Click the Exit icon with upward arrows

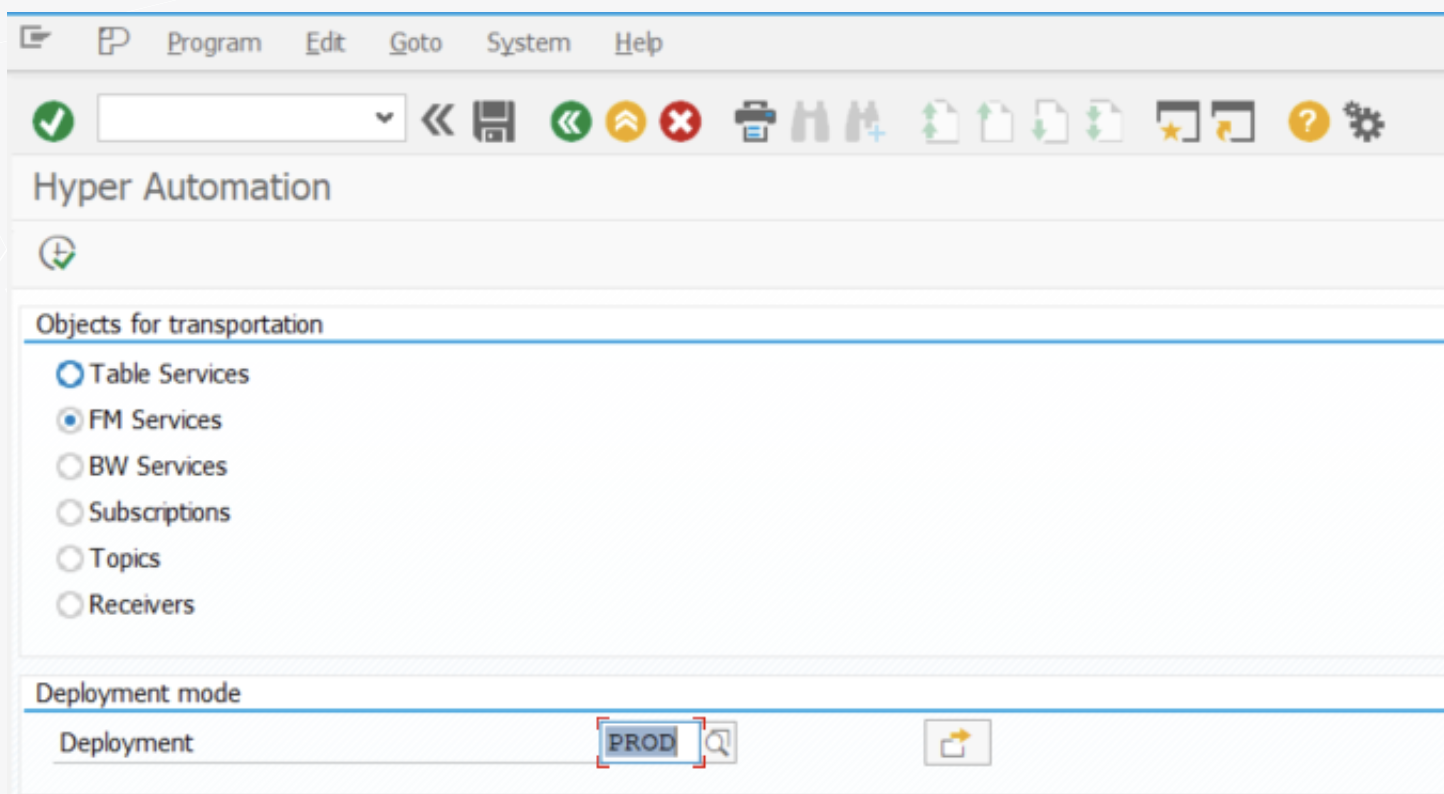pos(624,121)
